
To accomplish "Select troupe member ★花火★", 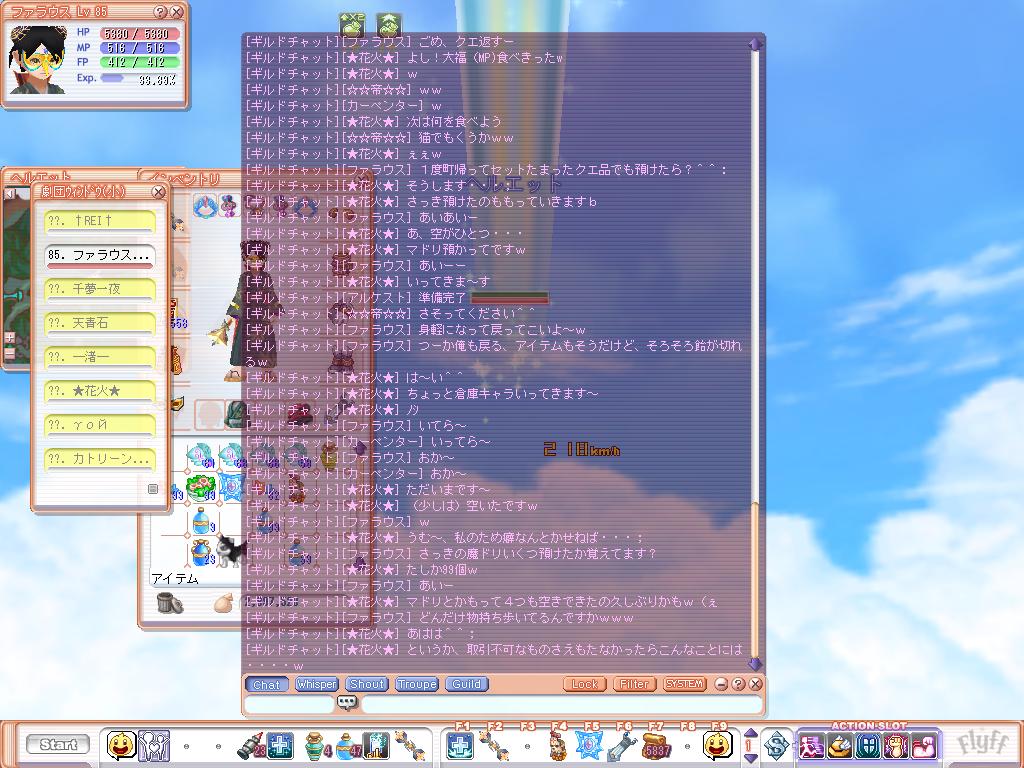I will [x=101, y=391].
